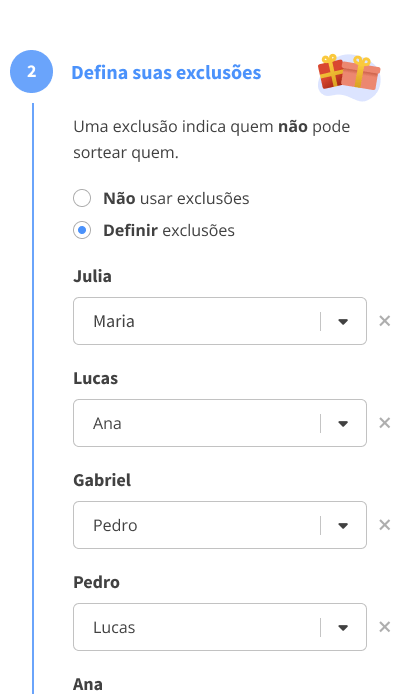This screenshot has height=694, width=412.
Task: Delete Gabriel's Pedro exclusion via X icon
Action: [x=385, y=524]
